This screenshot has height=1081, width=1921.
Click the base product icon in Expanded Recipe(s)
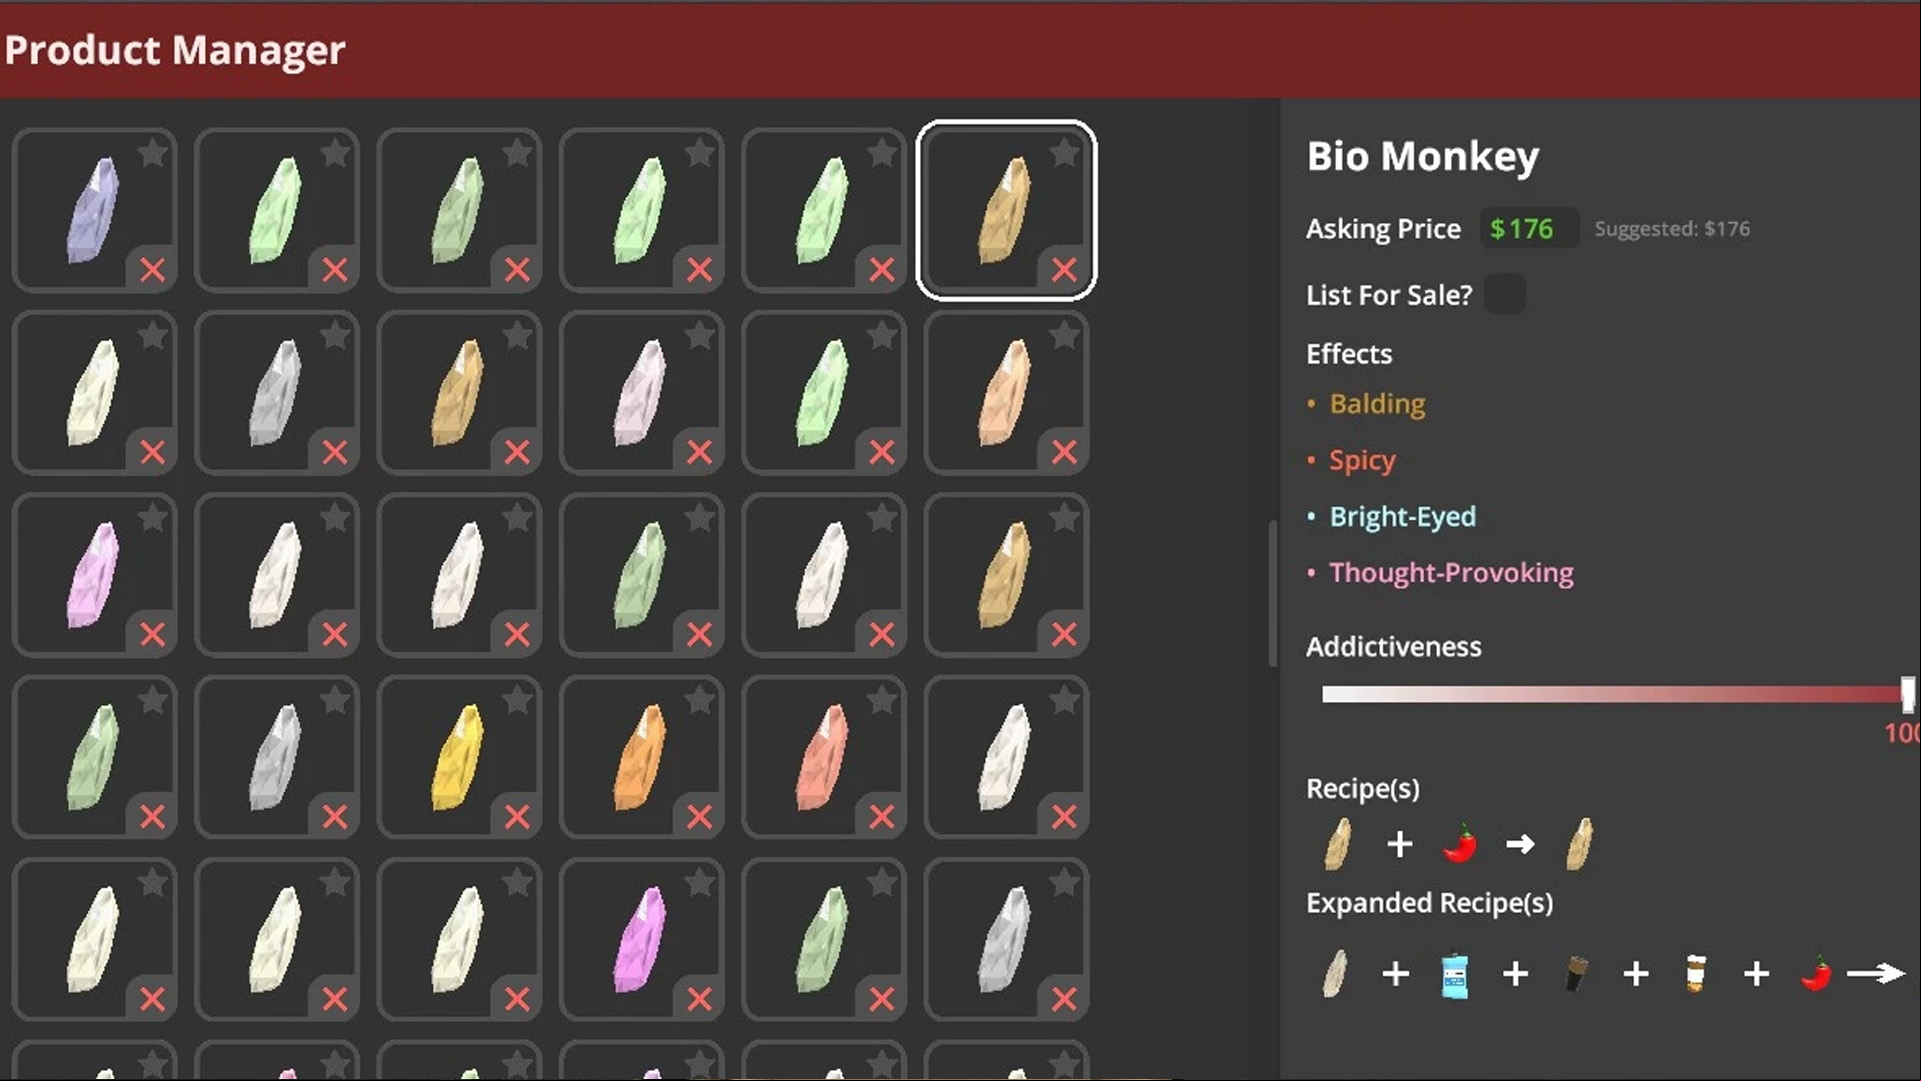pos(1334,974)
